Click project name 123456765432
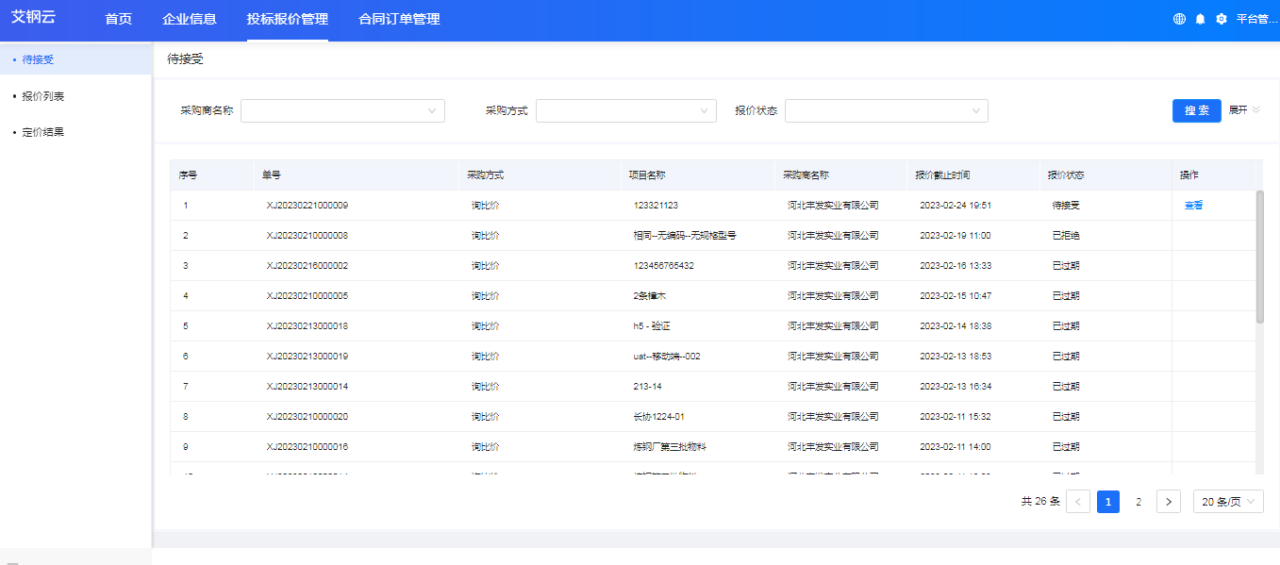The width and height of the screenshot is (1280, 565). tap(664, 265)
